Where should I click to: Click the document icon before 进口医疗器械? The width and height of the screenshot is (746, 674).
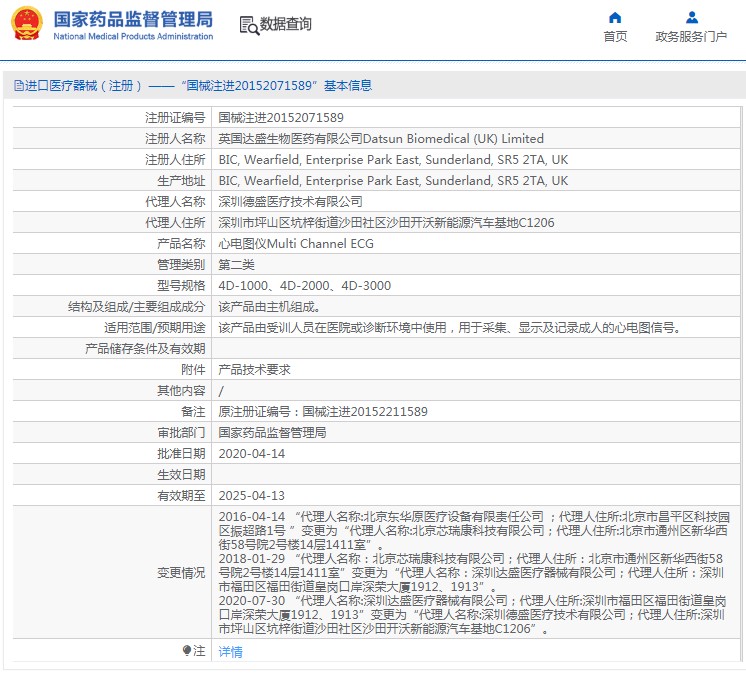point(19,86)
